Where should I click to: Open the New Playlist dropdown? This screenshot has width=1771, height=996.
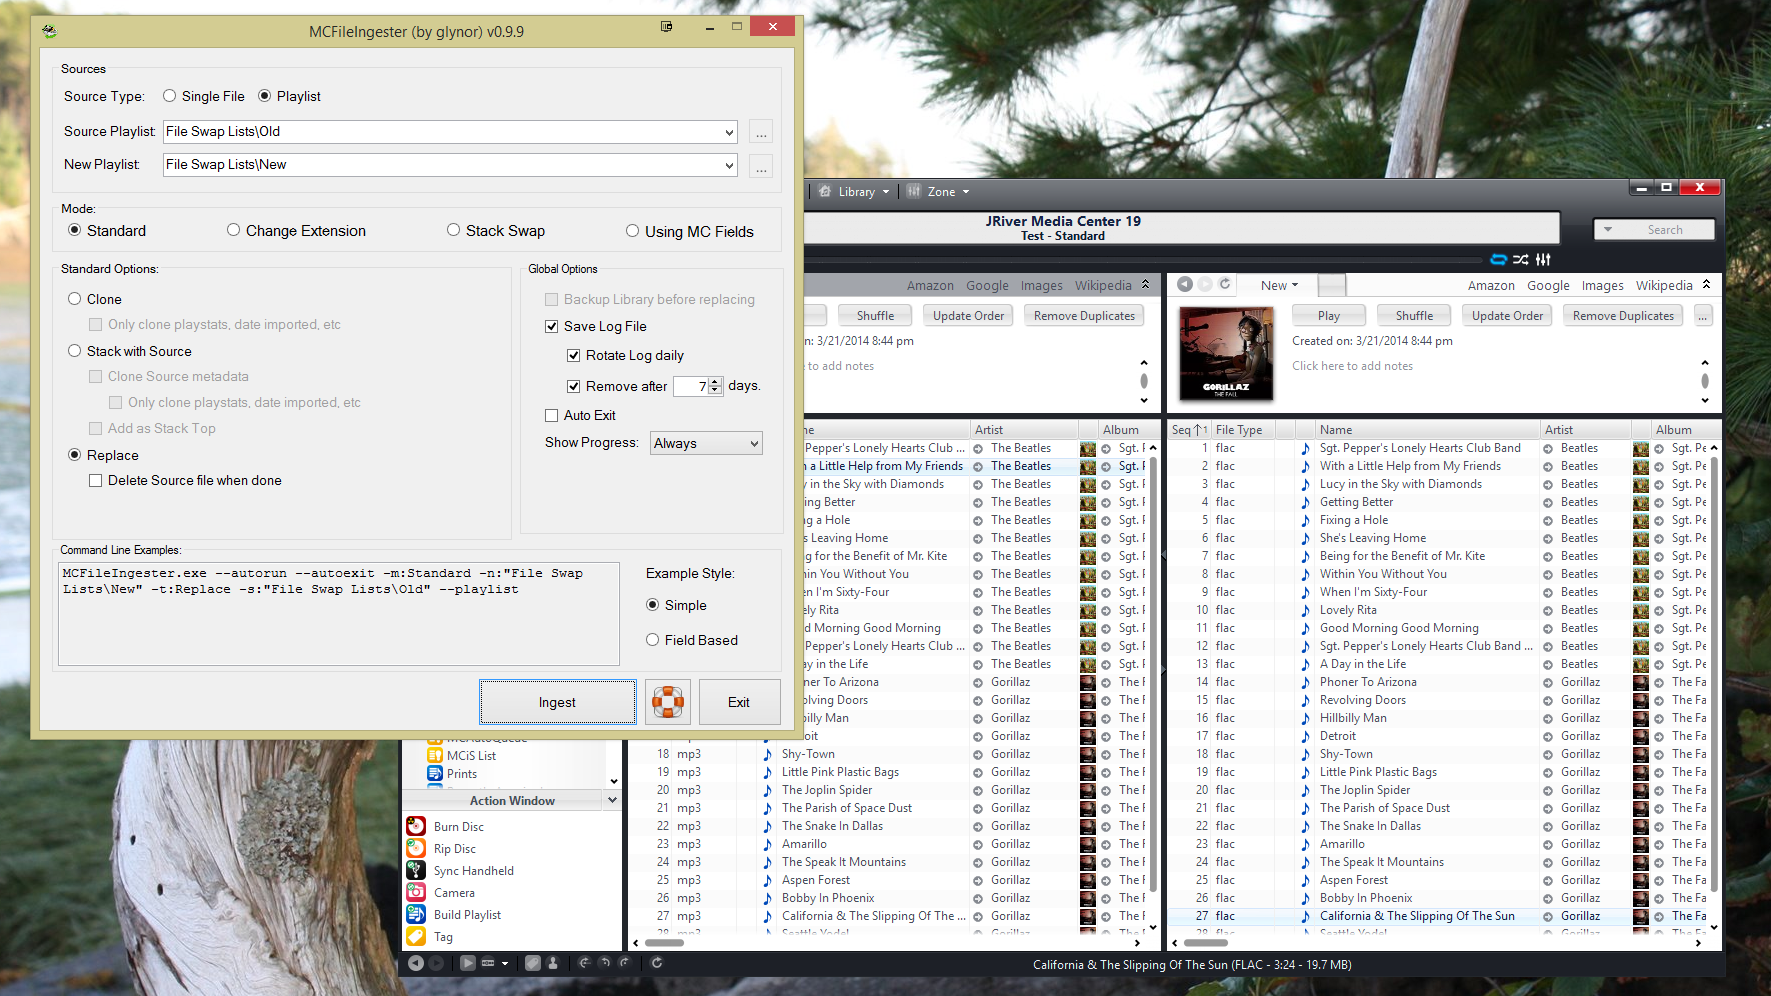729,165
